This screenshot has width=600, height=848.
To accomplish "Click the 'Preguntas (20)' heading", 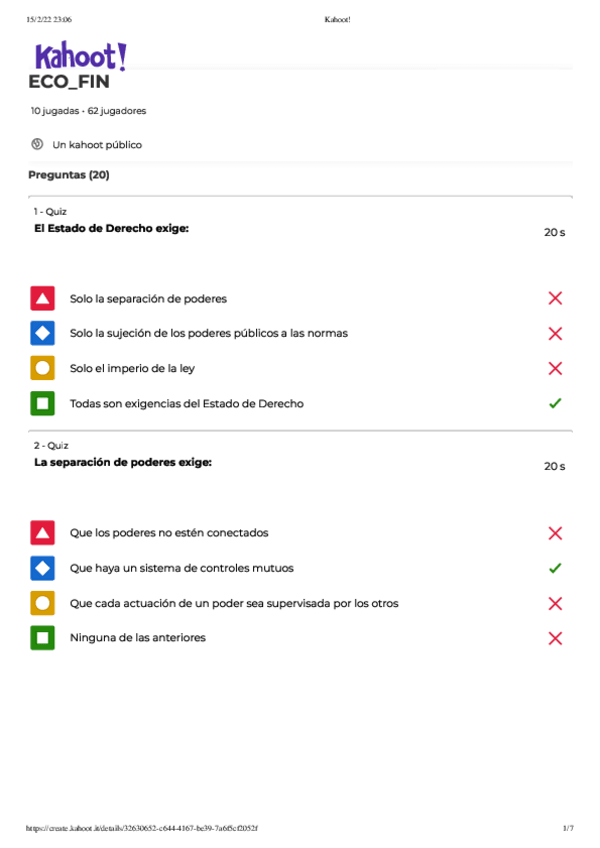I will [69, 175].
